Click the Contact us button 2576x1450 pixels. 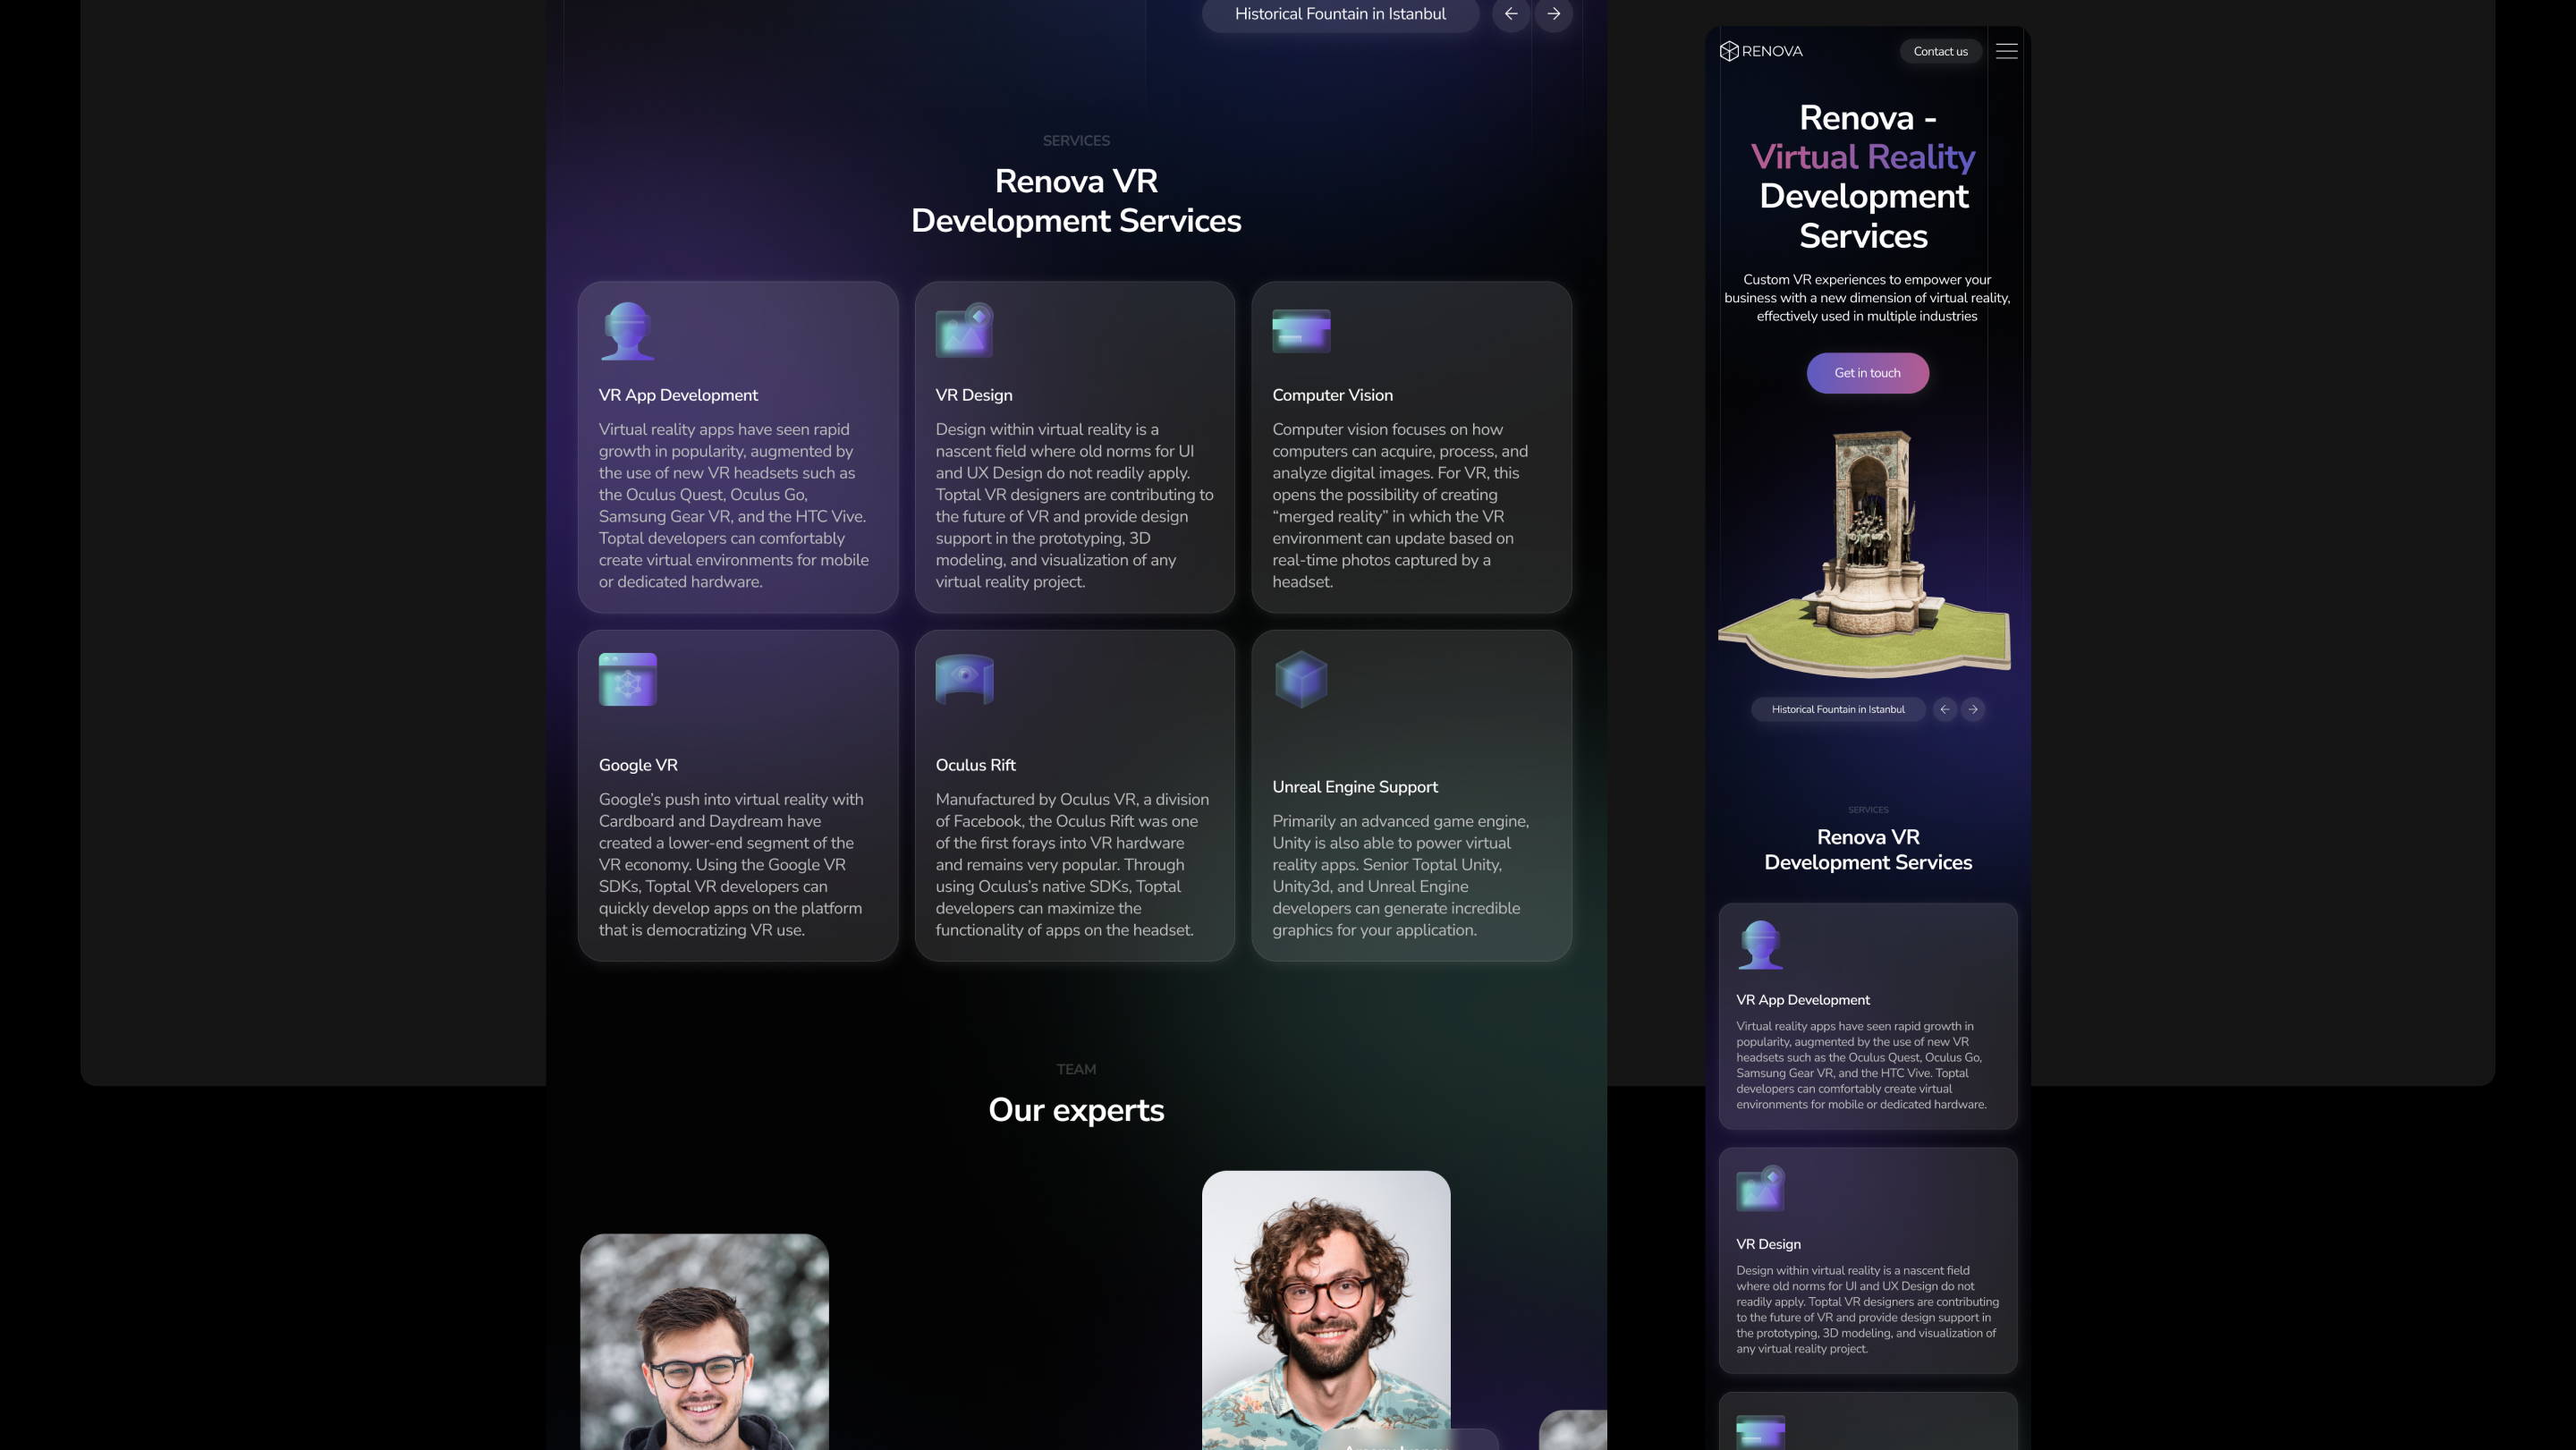1940,51
